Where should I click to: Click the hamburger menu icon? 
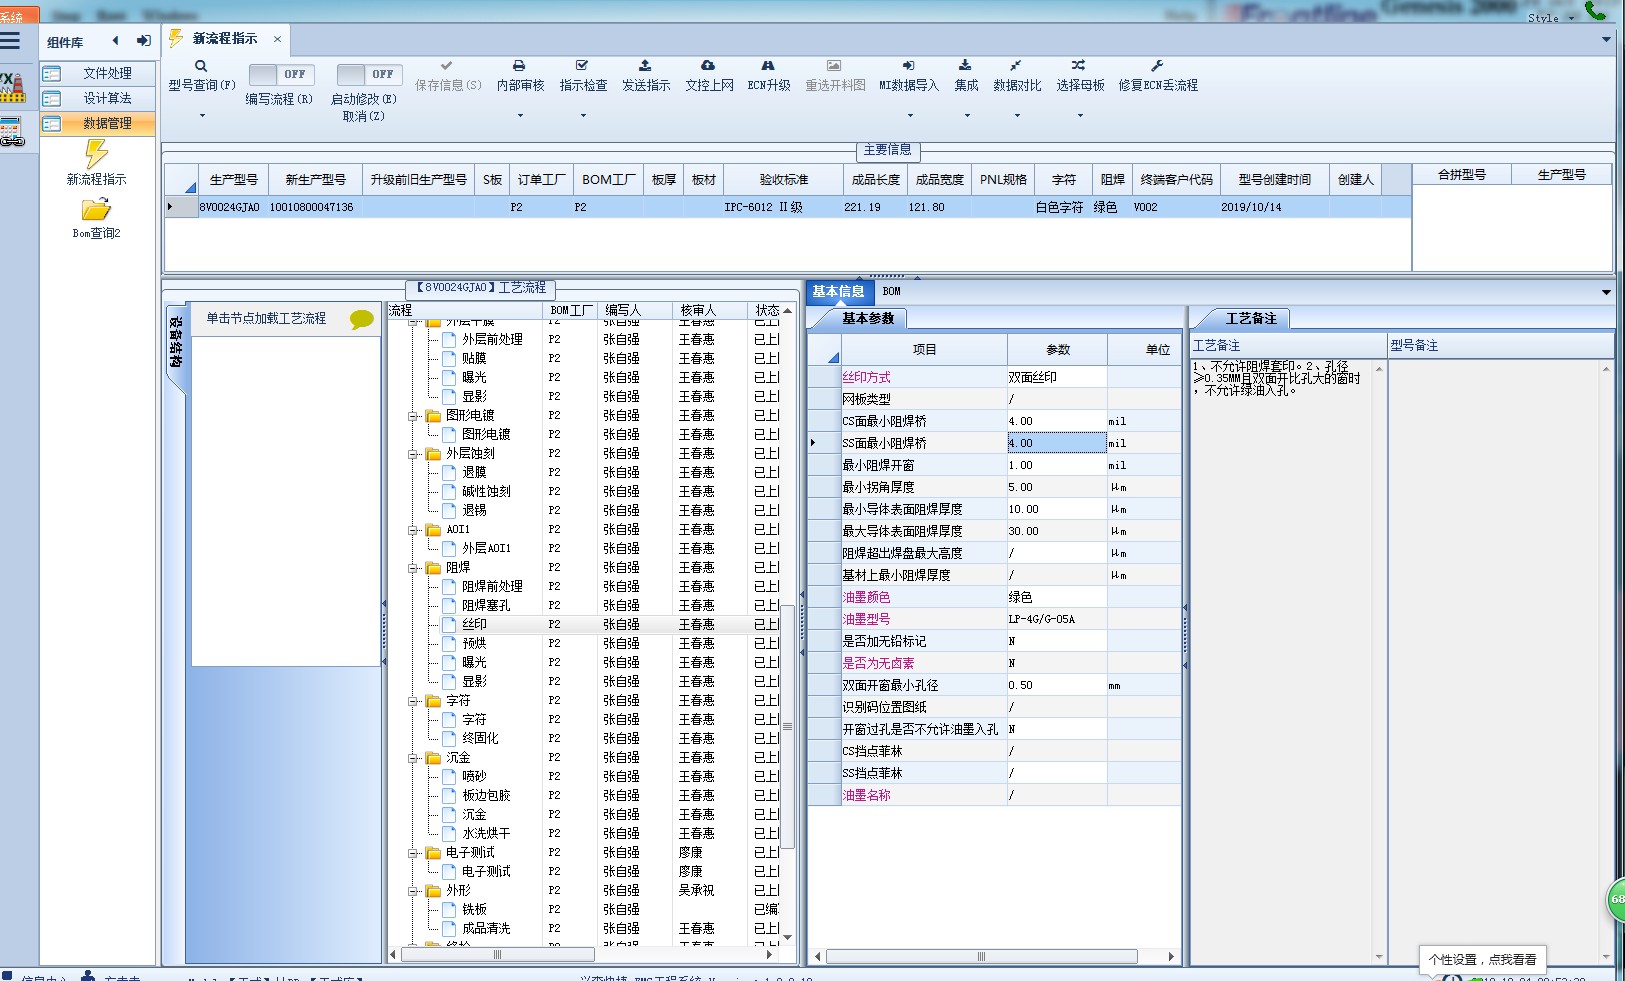point(10,41)
